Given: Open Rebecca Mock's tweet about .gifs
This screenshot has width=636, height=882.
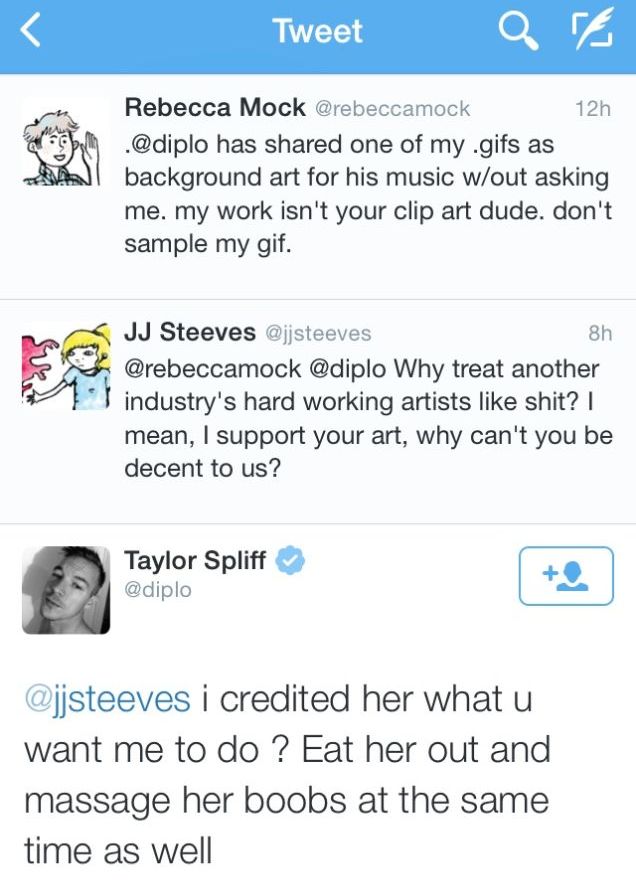Looking at the screenshot, I should coord(367,194).
